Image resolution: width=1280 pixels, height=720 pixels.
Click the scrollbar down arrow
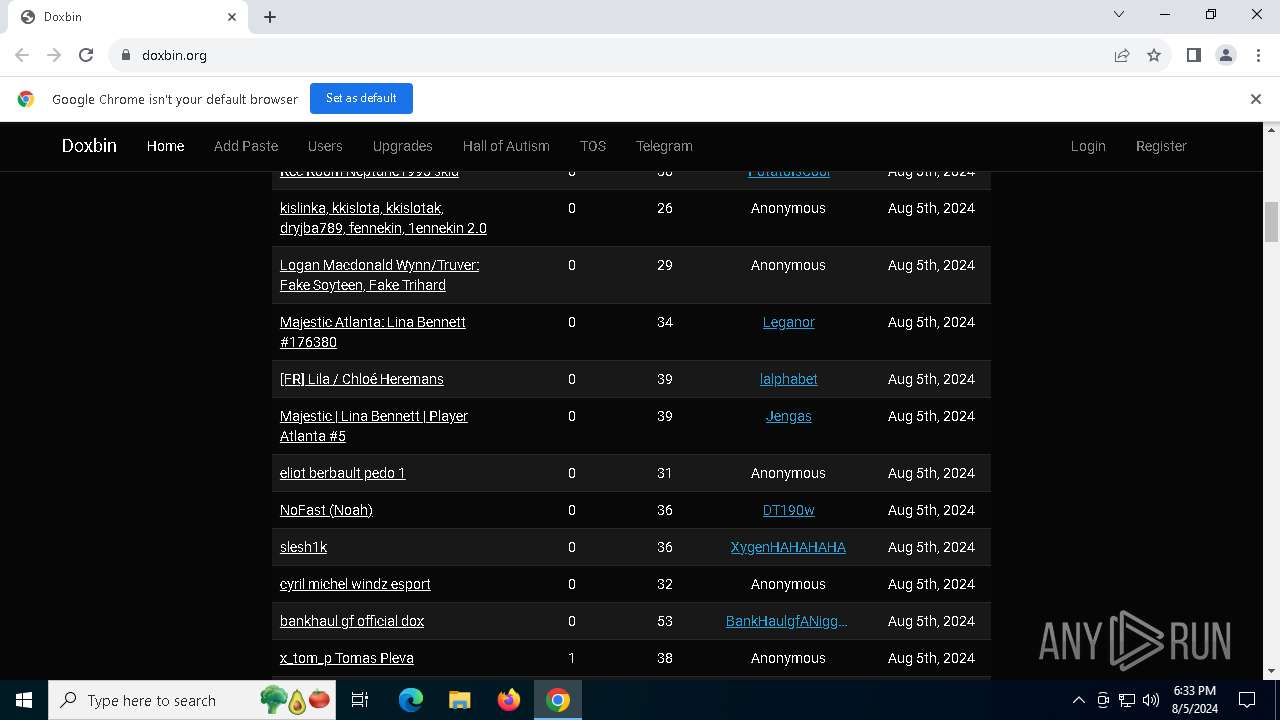(x=1272, y=671)
